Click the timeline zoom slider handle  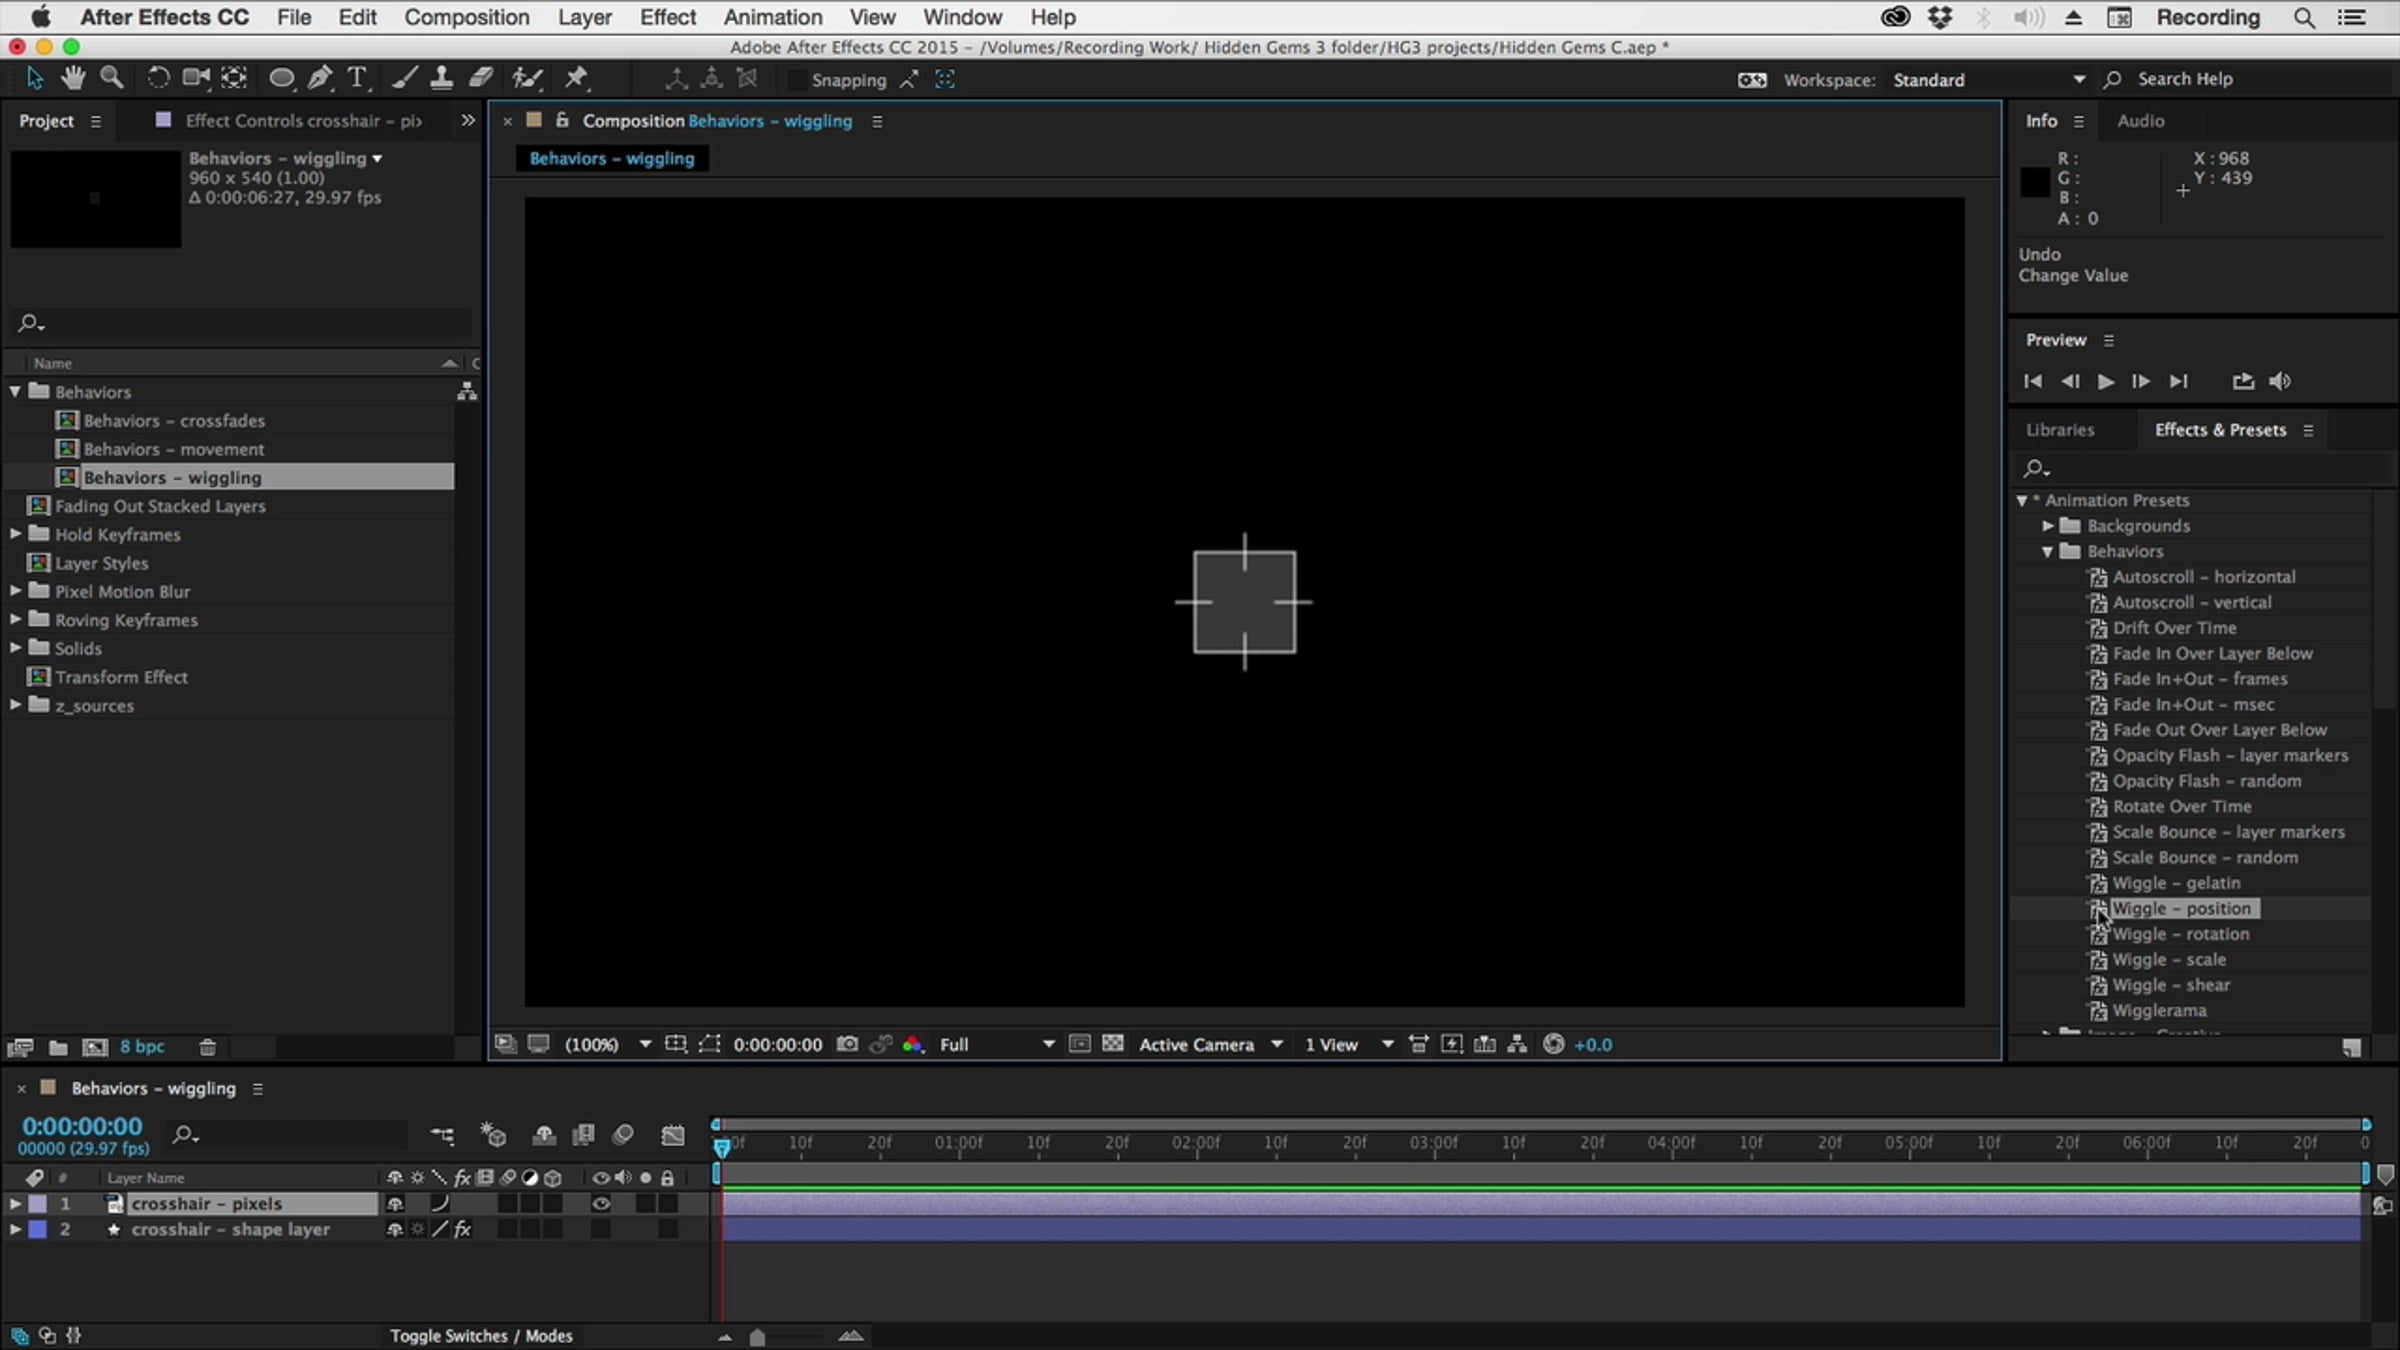757,1337
